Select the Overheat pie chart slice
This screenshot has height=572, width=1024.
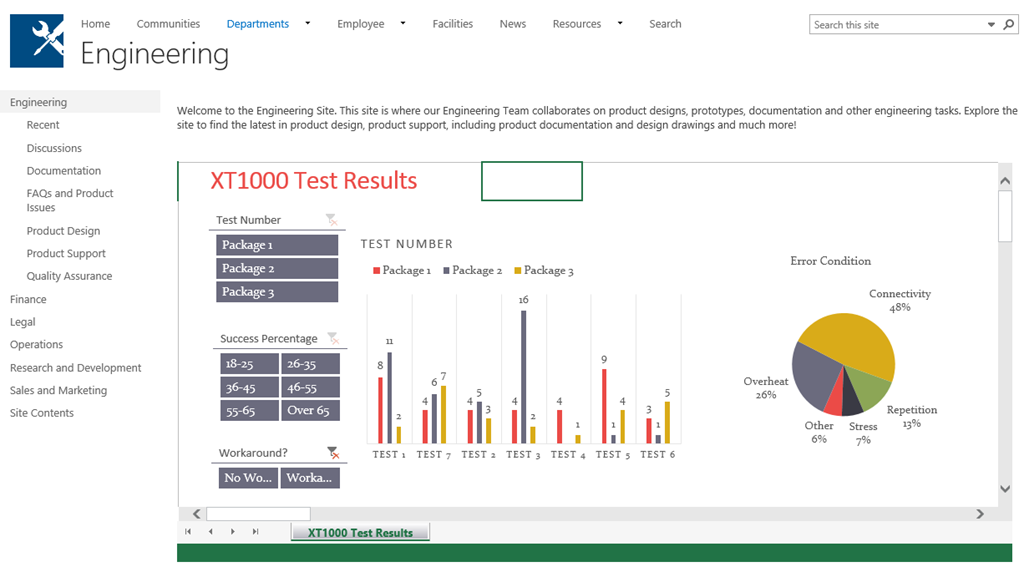(813, 379)
